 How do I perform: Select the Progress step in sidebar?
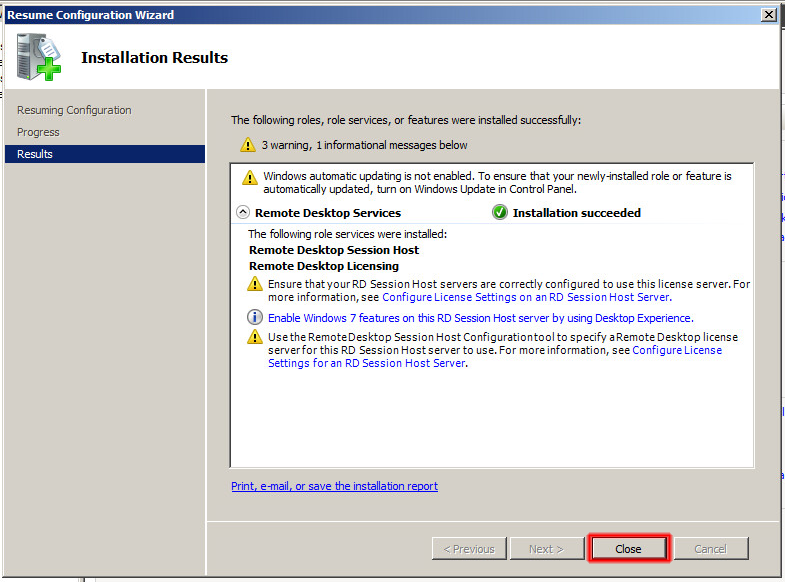[x=38, y=132]
